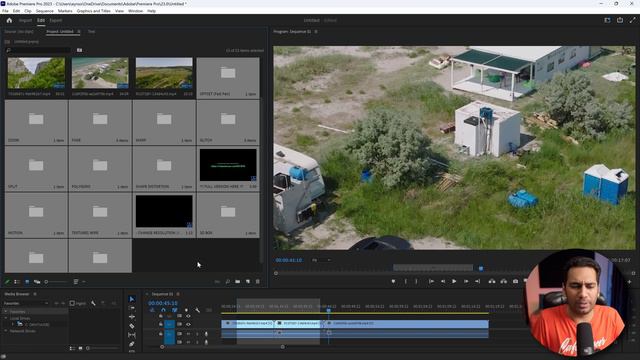Click Timeline Display Settings wrench
The height and width of the screenshot is (360, 640).
coord(198,310)
